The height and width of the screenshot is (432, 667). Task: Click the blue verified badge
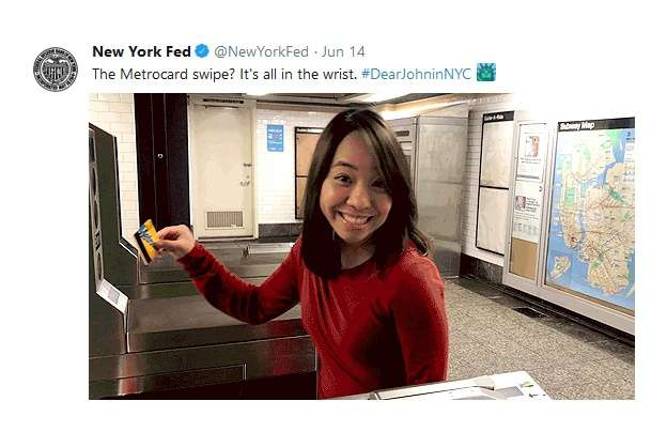[202, 51]
